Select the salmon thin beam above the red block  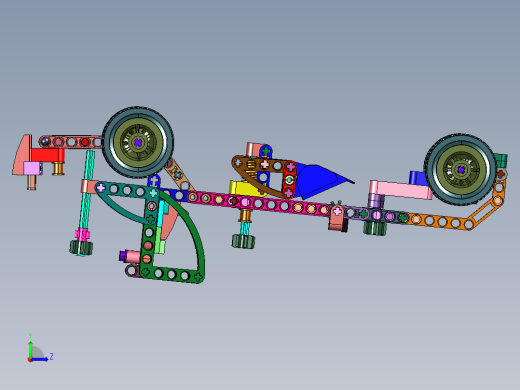point(72,142)
